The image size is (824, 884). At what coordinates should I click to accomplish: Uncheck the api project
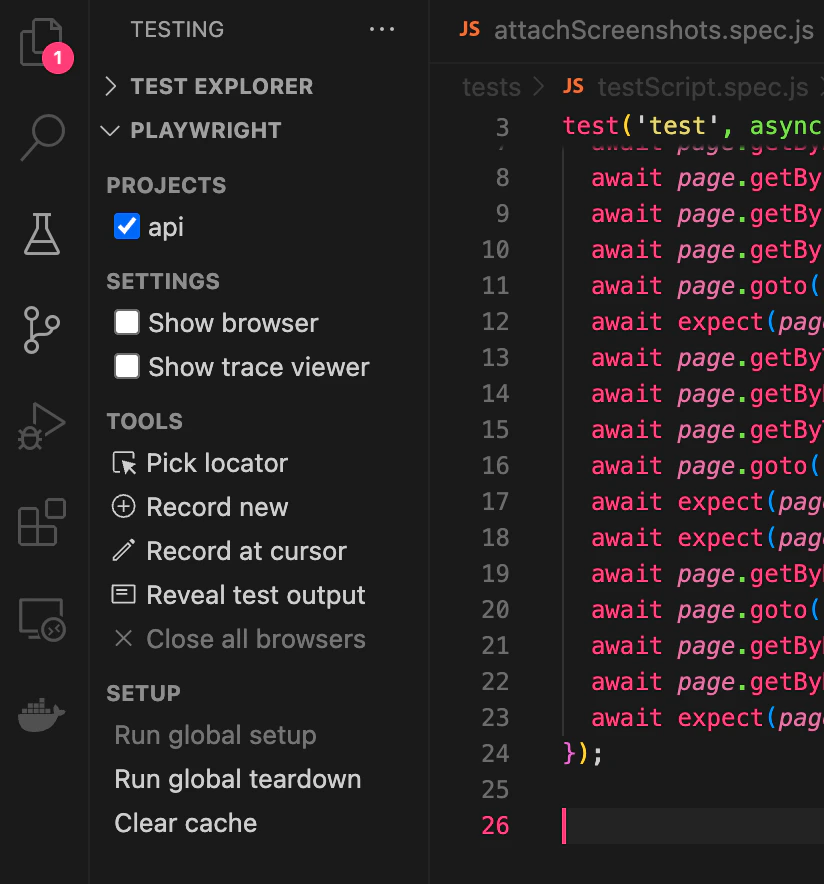tap(126, 227)
